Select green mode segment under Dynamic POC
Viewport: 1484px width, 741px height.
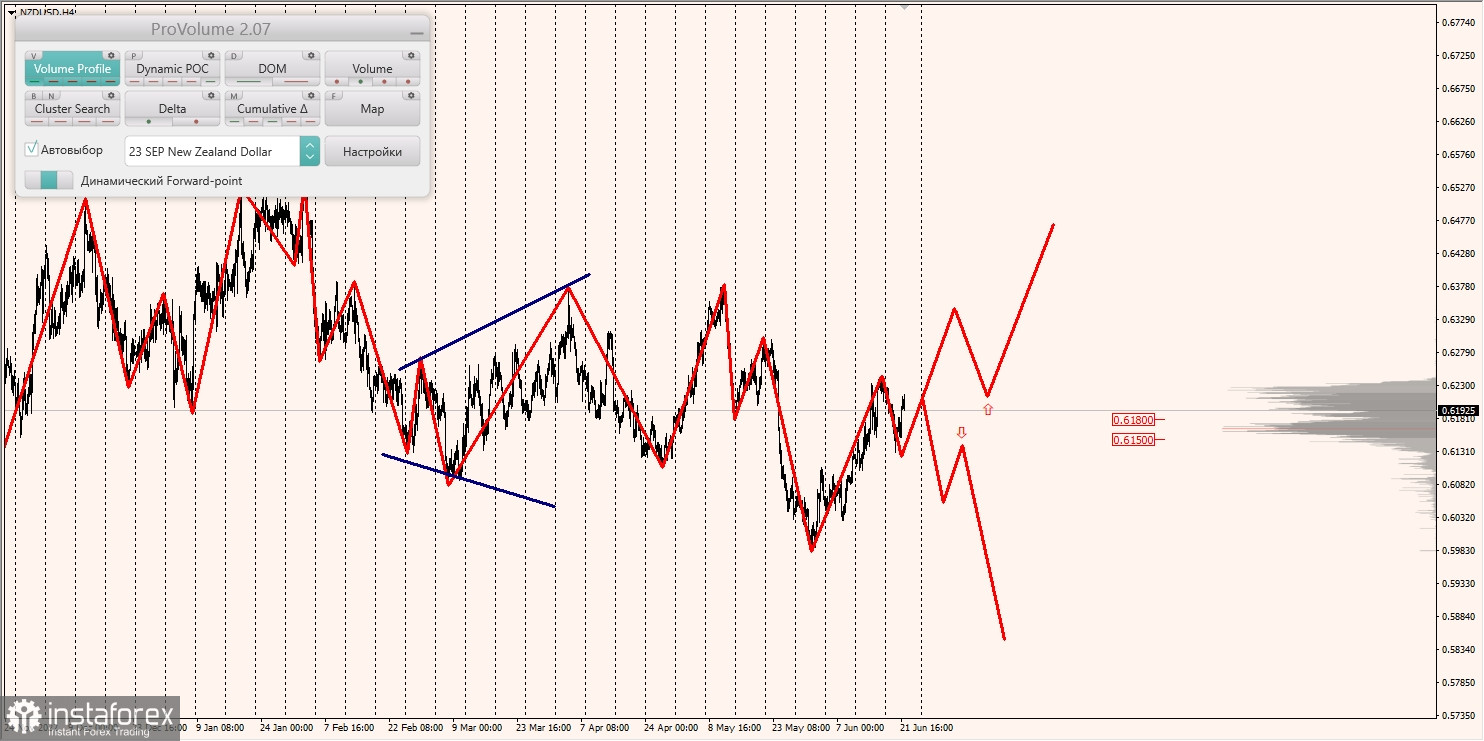click(210, 81)
